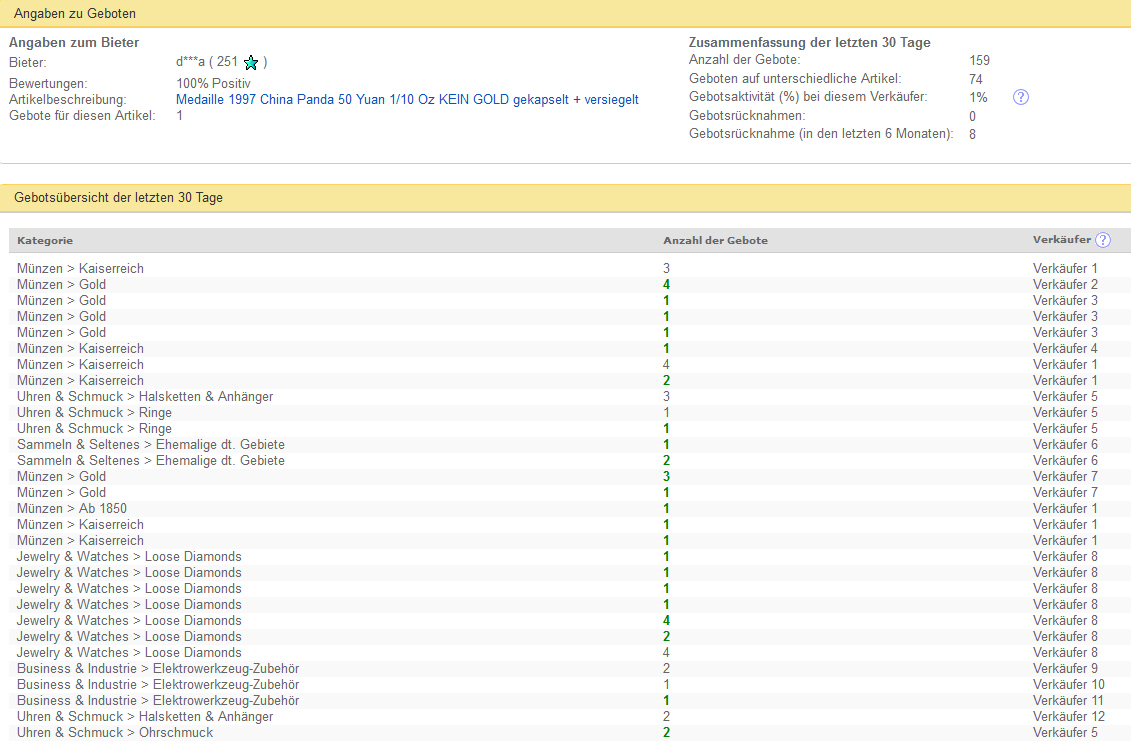Click Verkäufer 10 in the seller column
The image size is (1131, 747).
tap(1068, 685)
